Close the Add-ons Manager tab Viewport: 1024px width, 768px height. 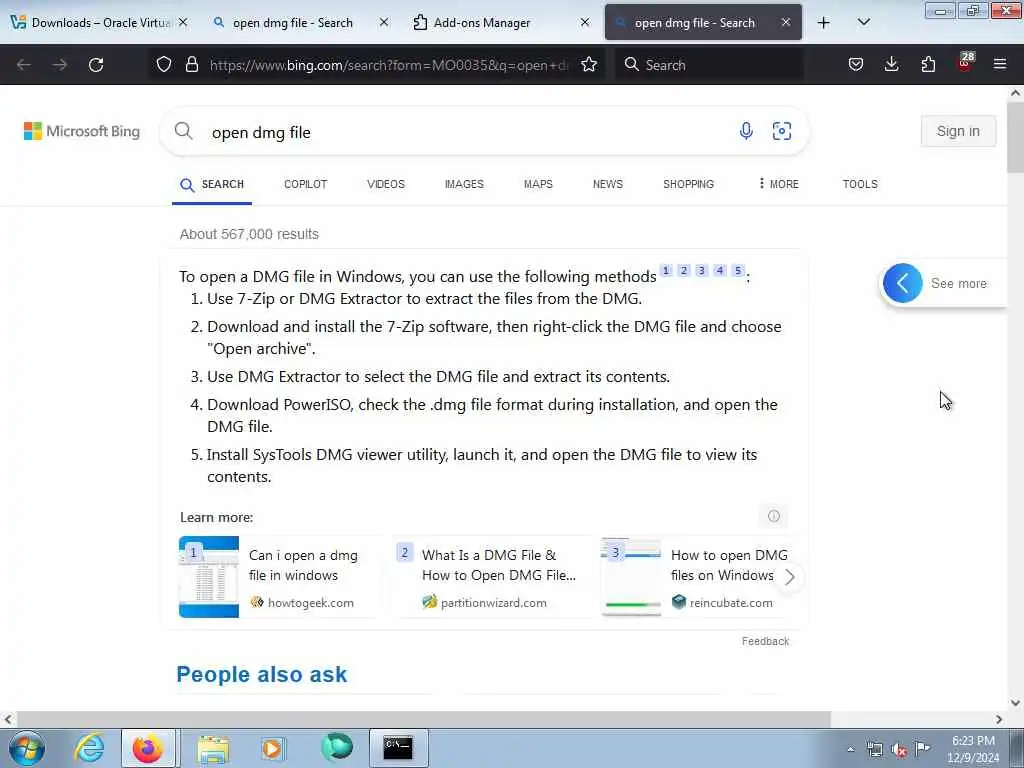pos(585,22)
